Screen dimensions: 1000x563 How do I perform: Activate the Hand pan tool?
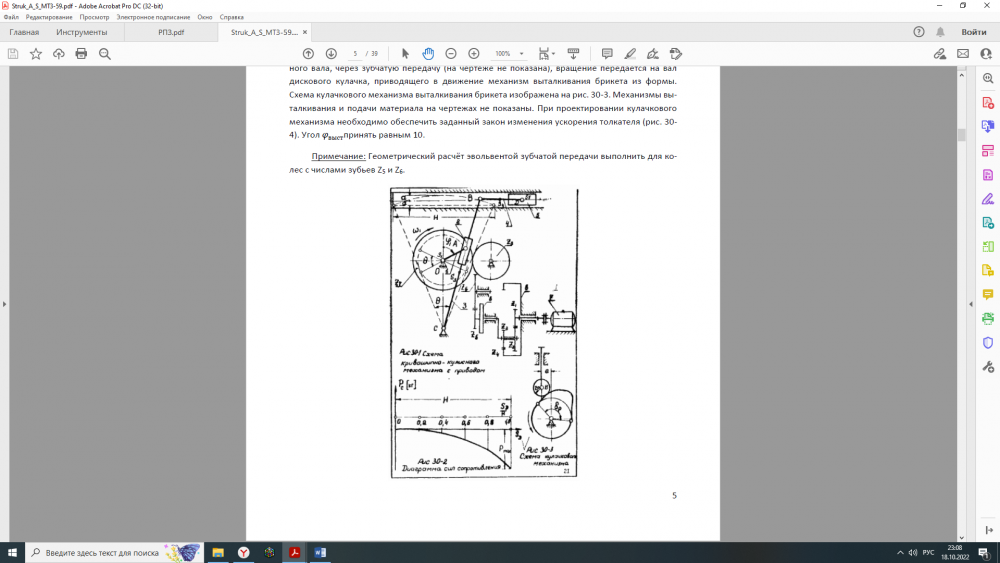(x=428, y=54)
